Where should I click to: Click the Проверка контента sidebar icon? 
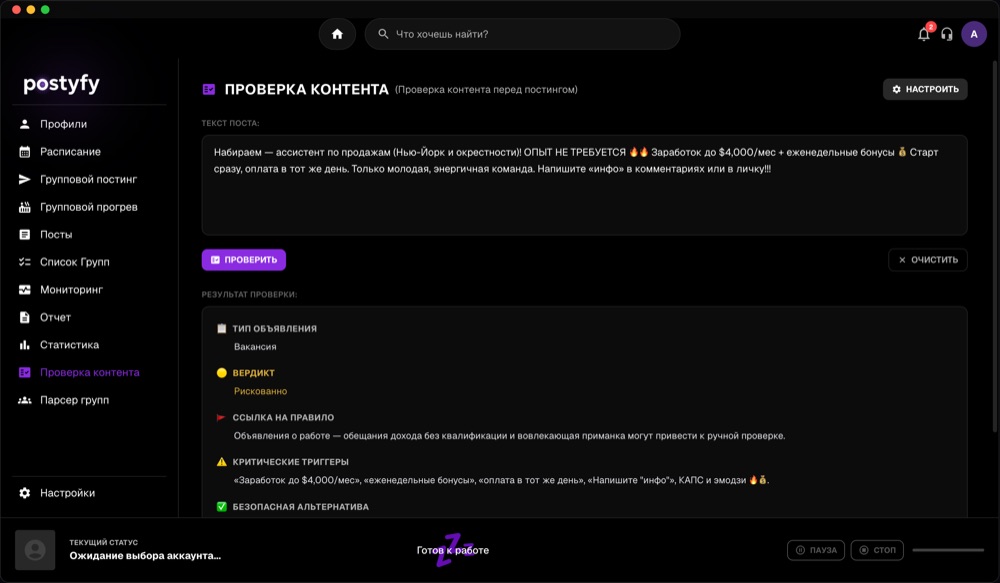[x=25, y=373]
